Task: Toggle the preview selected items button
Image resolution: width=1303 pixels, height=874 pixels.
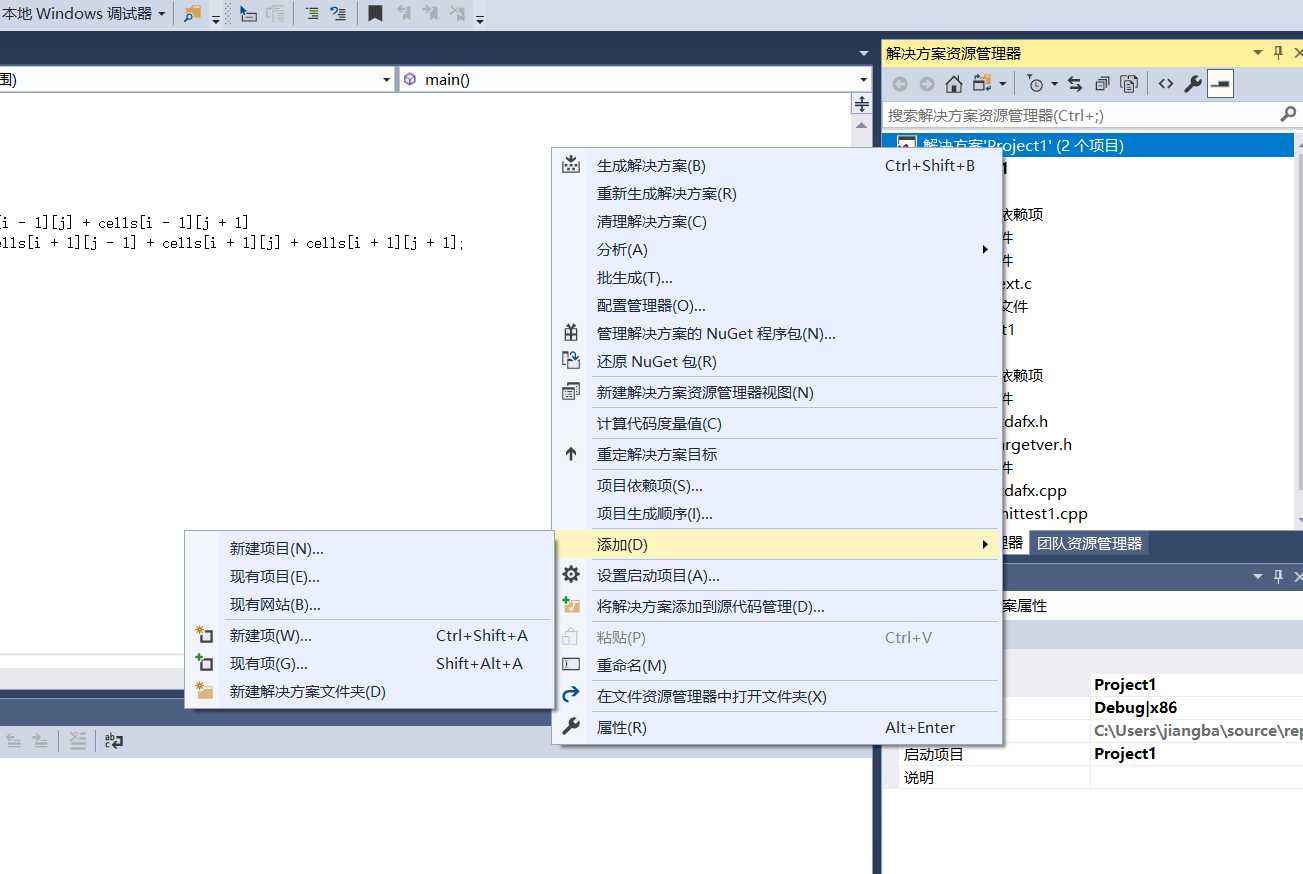Action: tap(1220, 84)
